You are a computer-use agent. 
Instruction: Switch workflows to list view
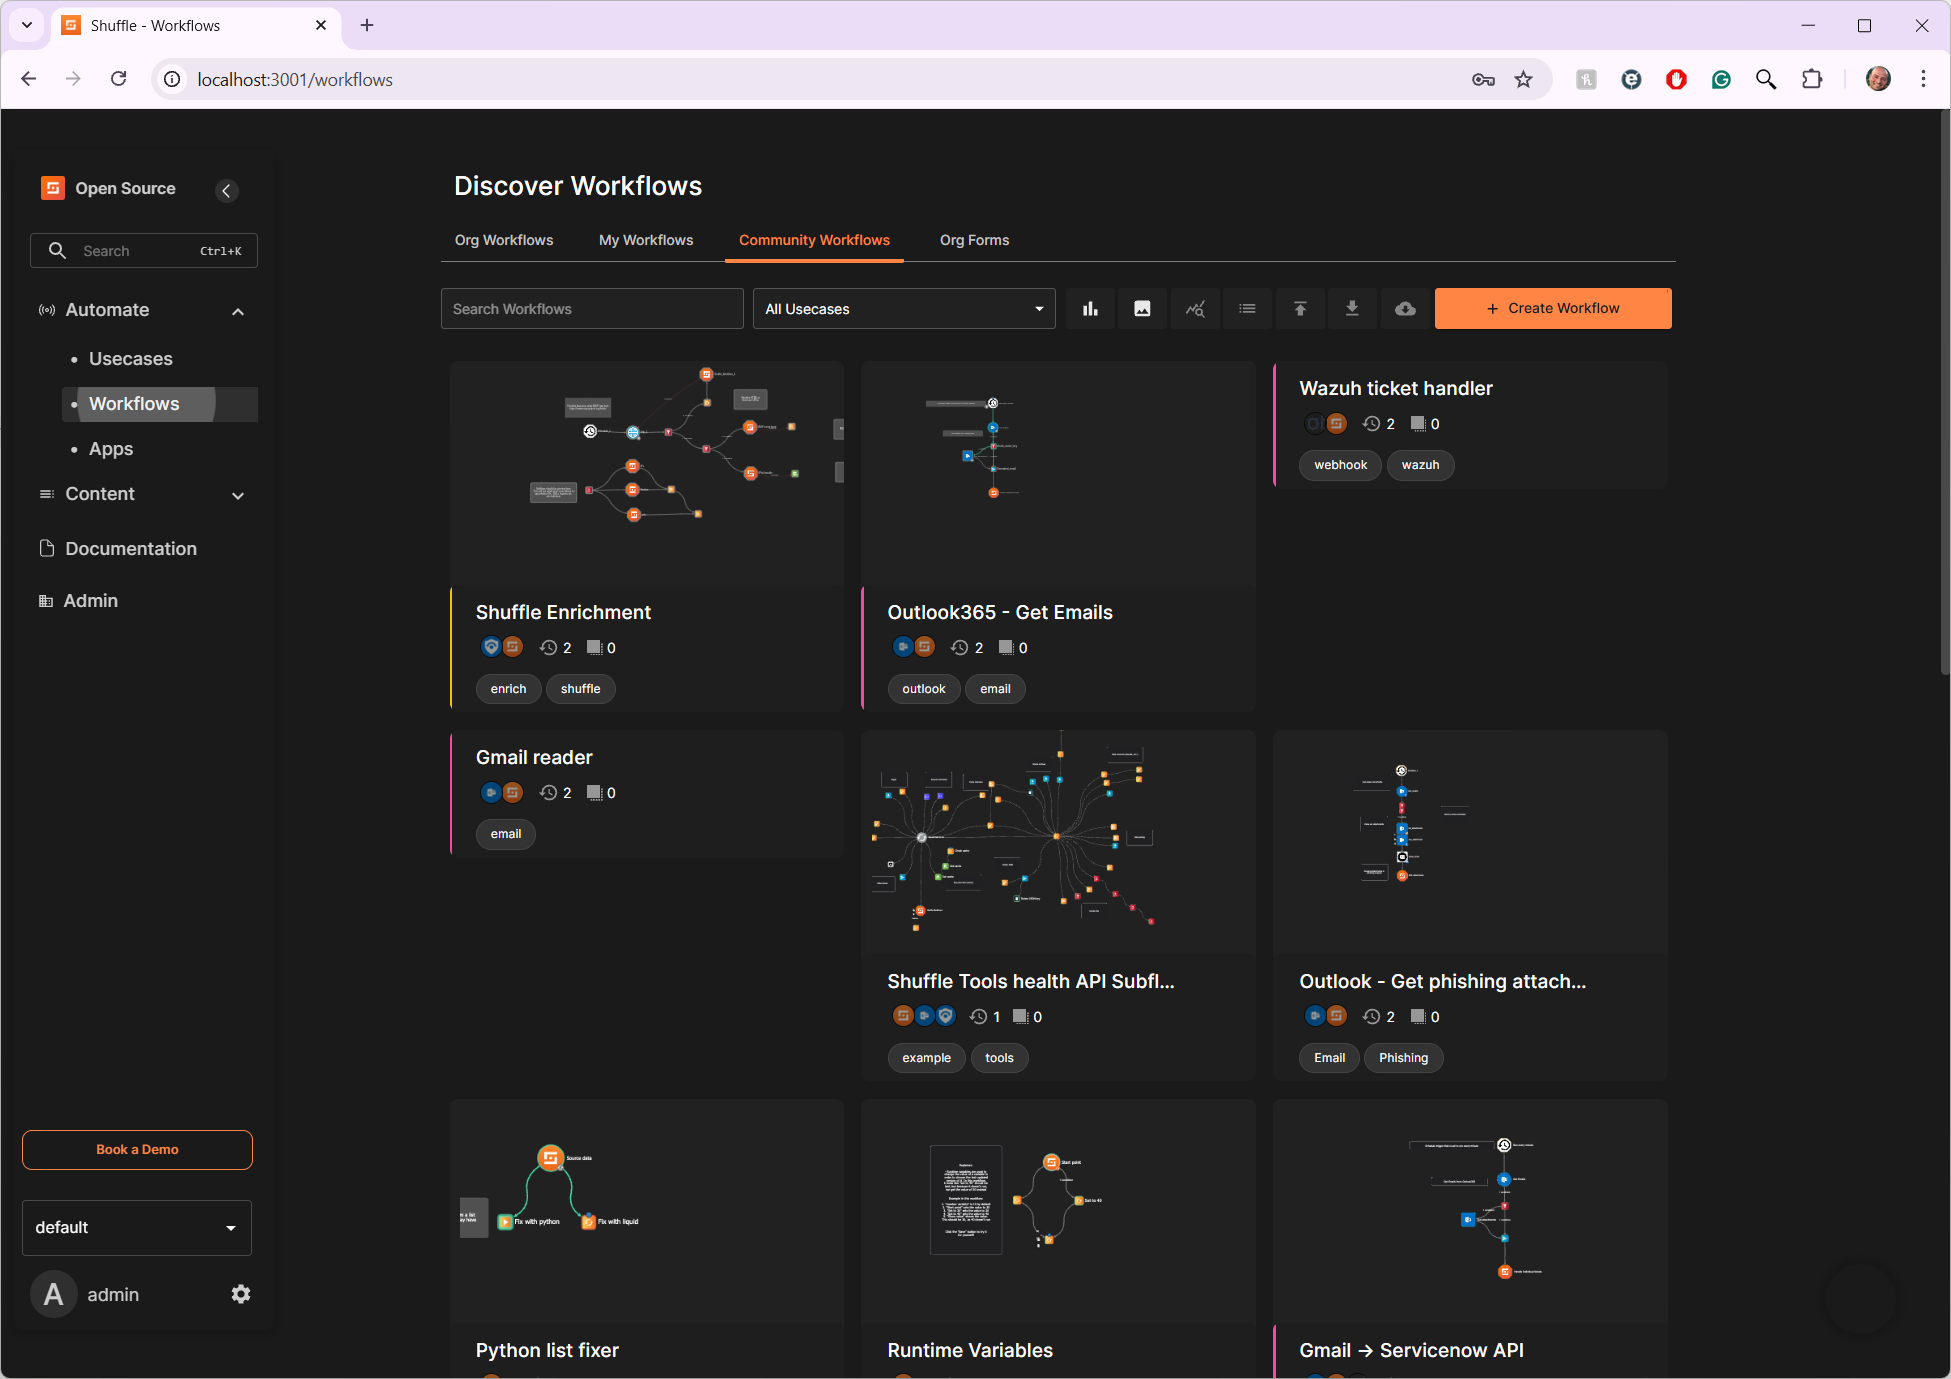pyautogui.click(x=1247, y=308)
